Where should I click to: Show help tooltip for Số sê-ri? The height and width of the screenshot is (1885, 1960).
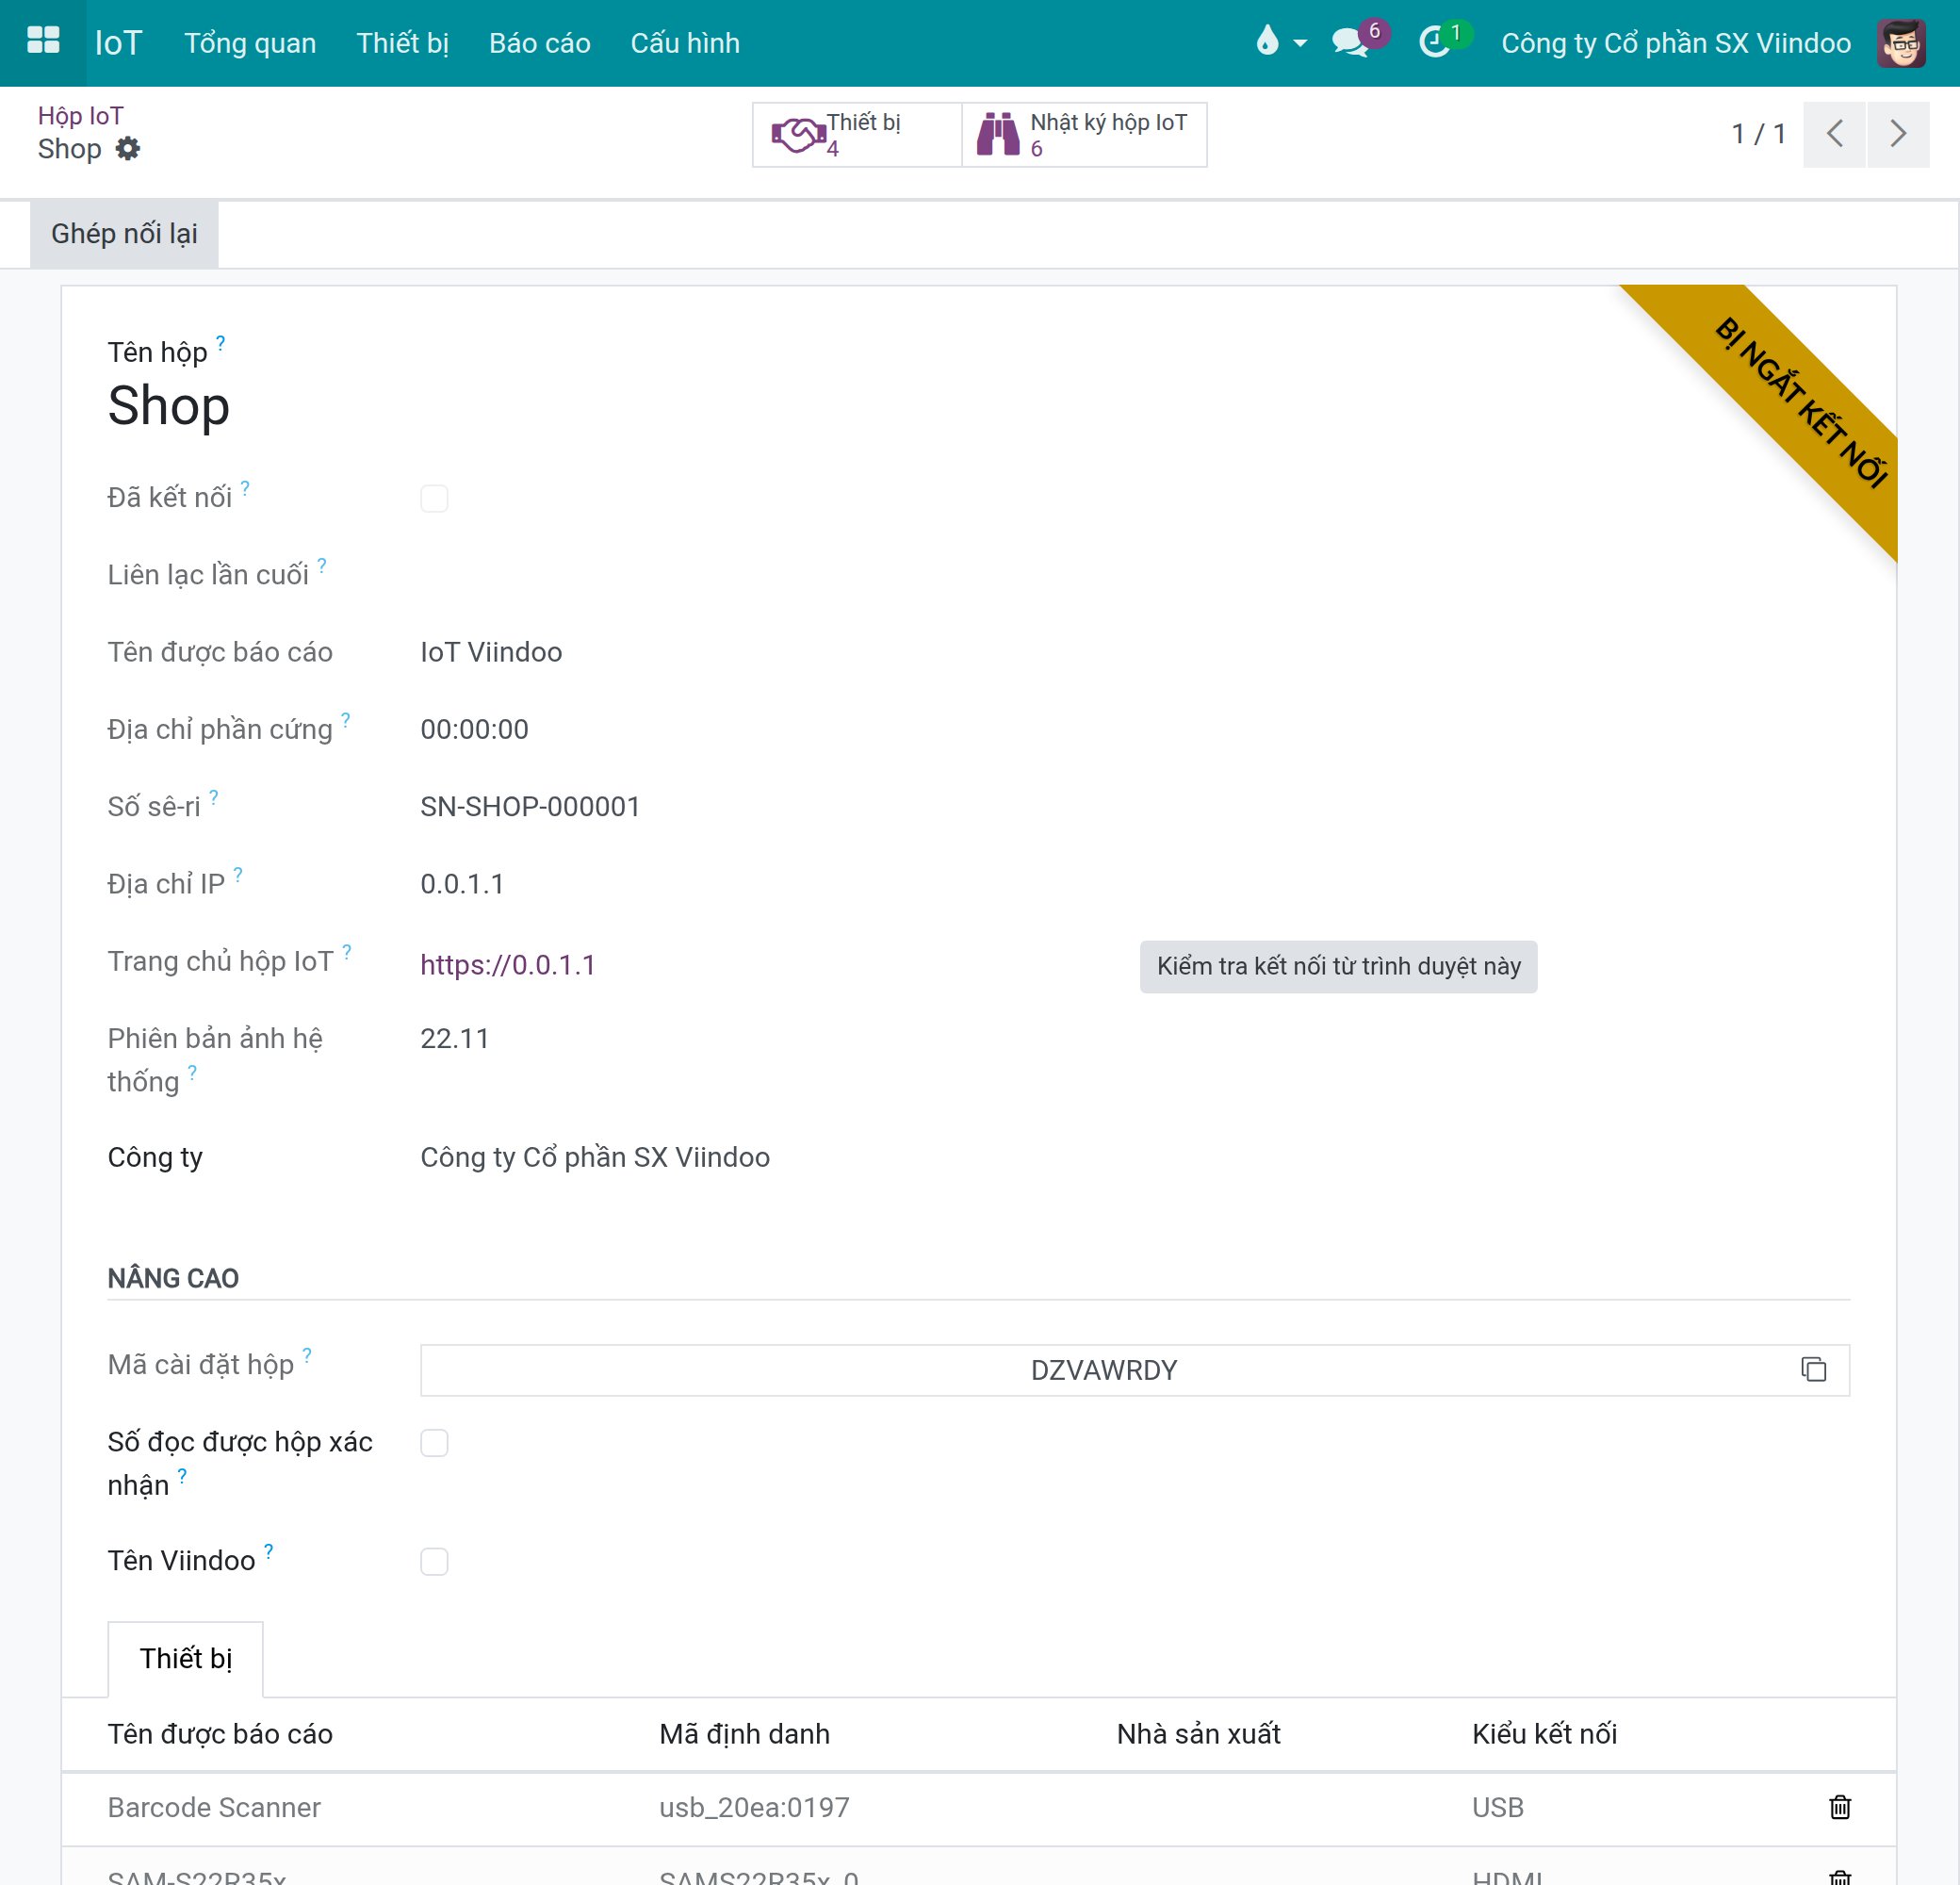click(214, 797)
